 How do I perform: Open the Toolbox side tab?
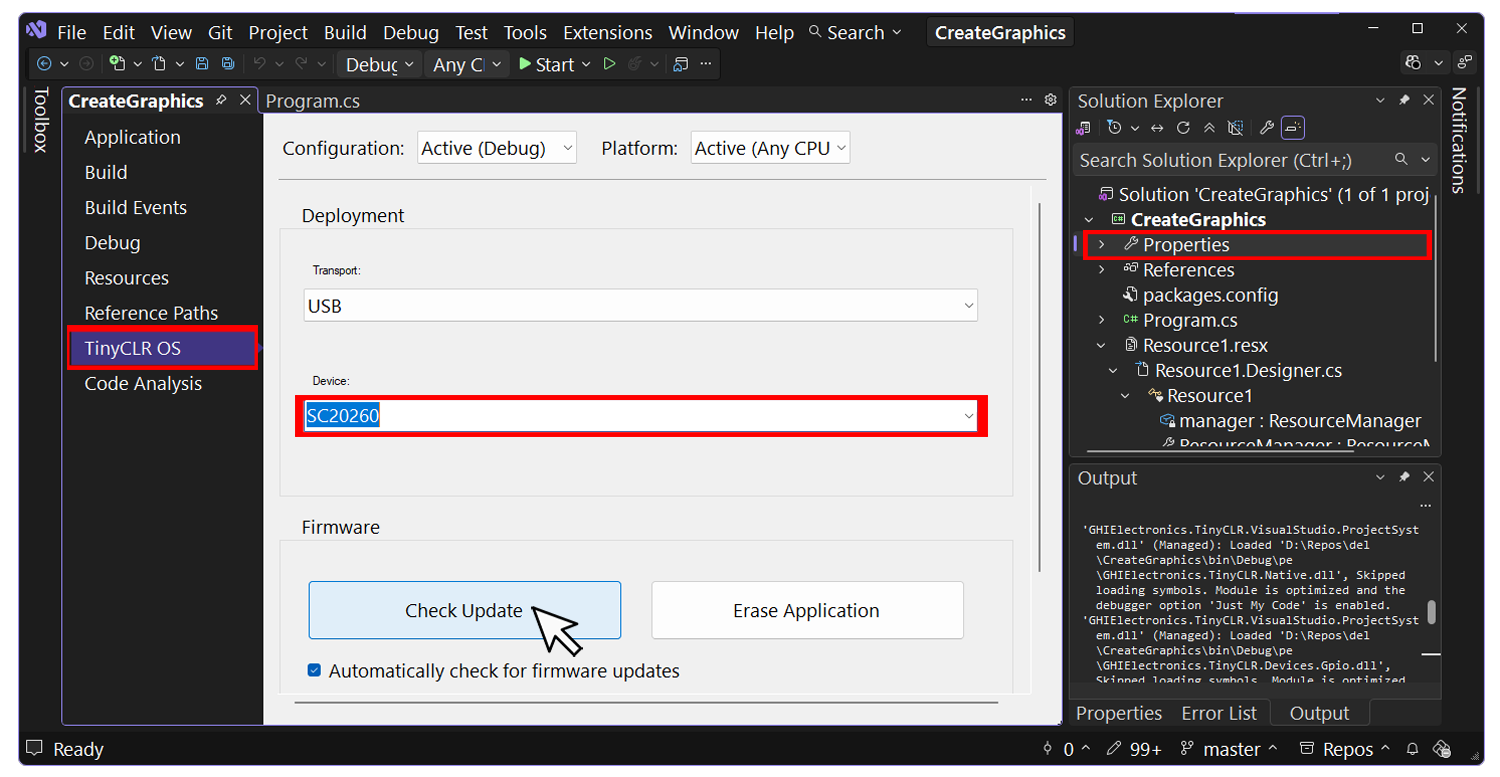coord(40,120)
